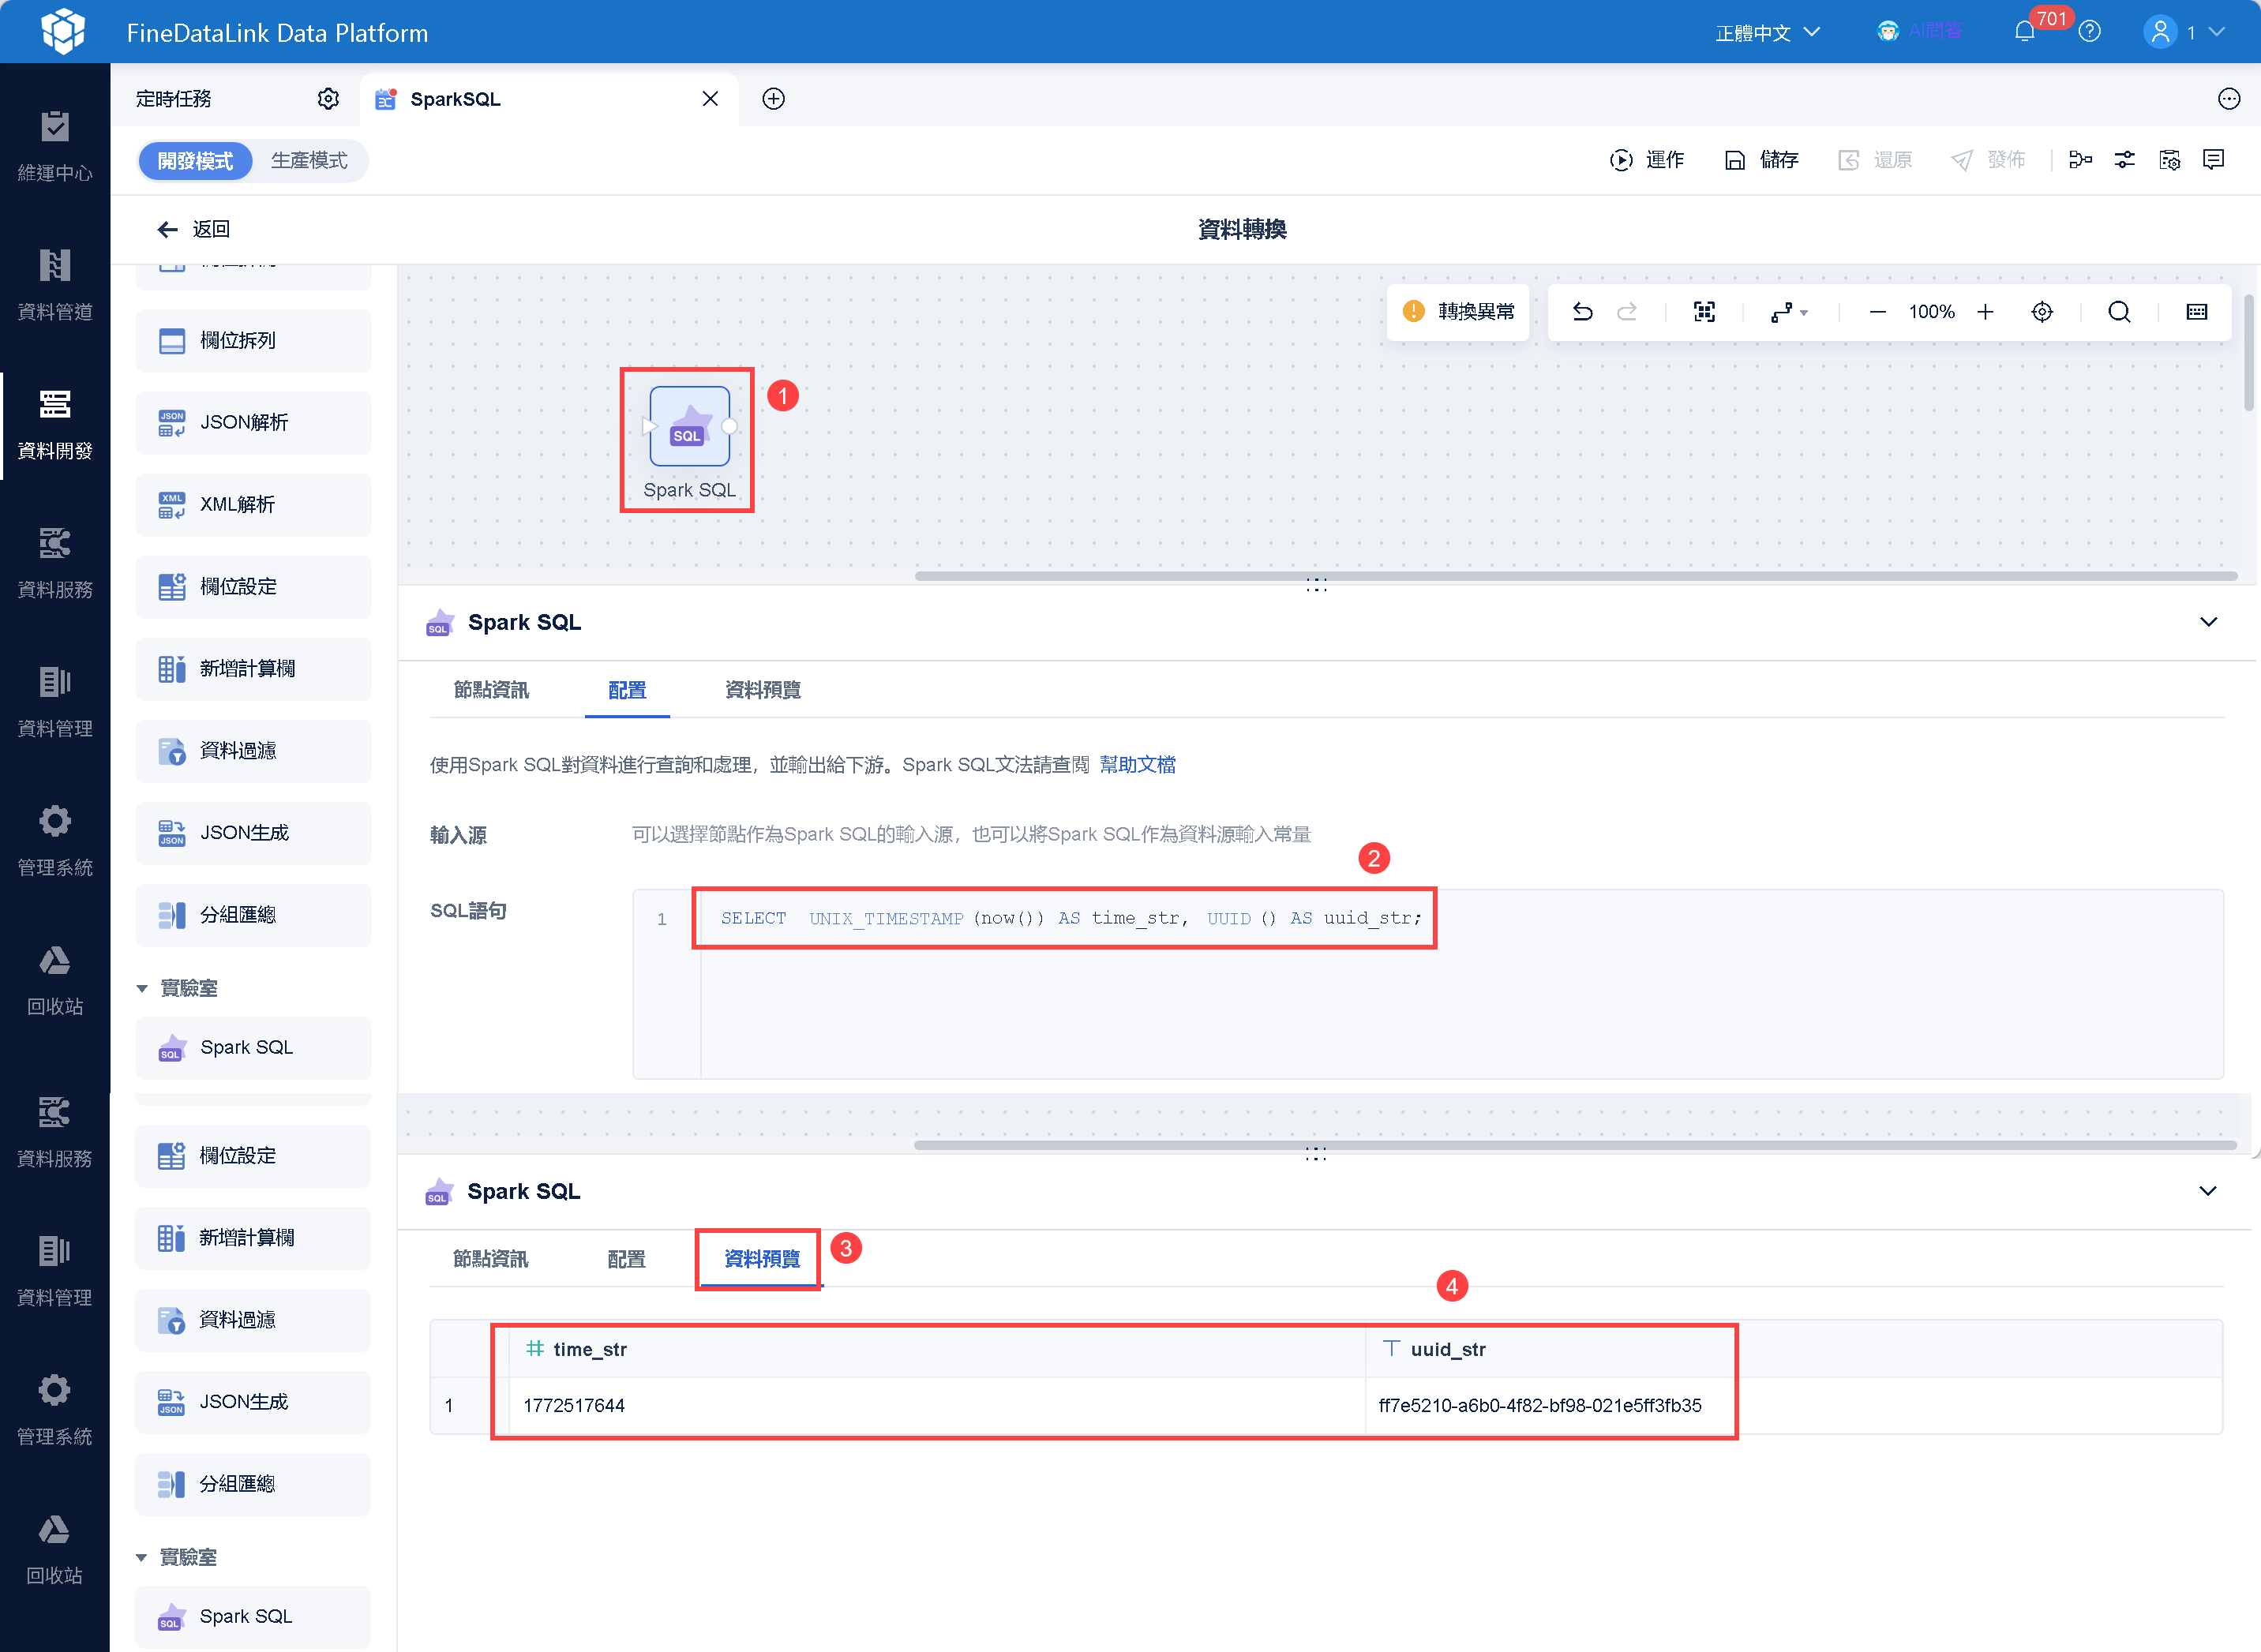Screen dimensions: 2261x1652
Task: Click the 運作 run button
Action: click(1647, 160)
